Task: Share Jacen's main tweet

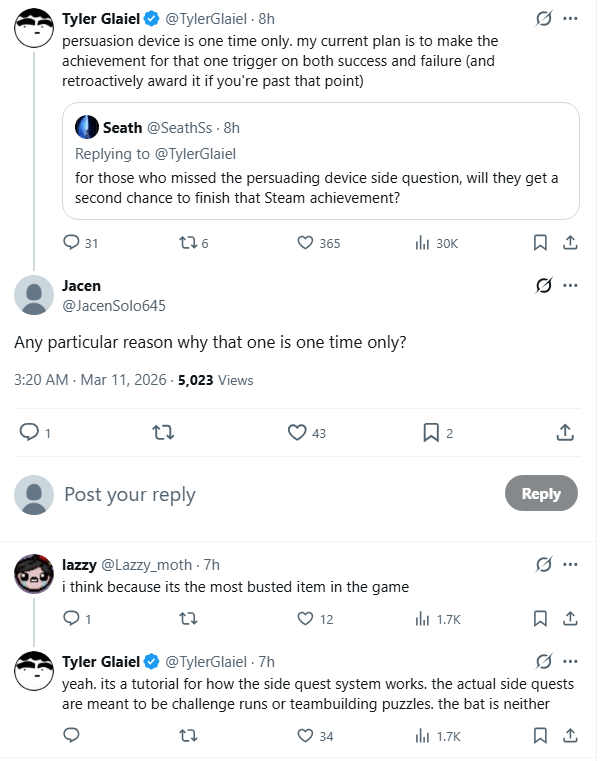Action: pyautogui.click(x=565, y=432)
